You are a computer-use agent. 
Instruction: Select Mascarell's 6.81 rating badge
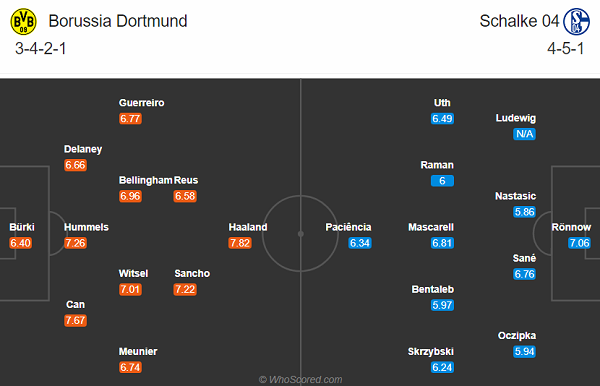442,243
